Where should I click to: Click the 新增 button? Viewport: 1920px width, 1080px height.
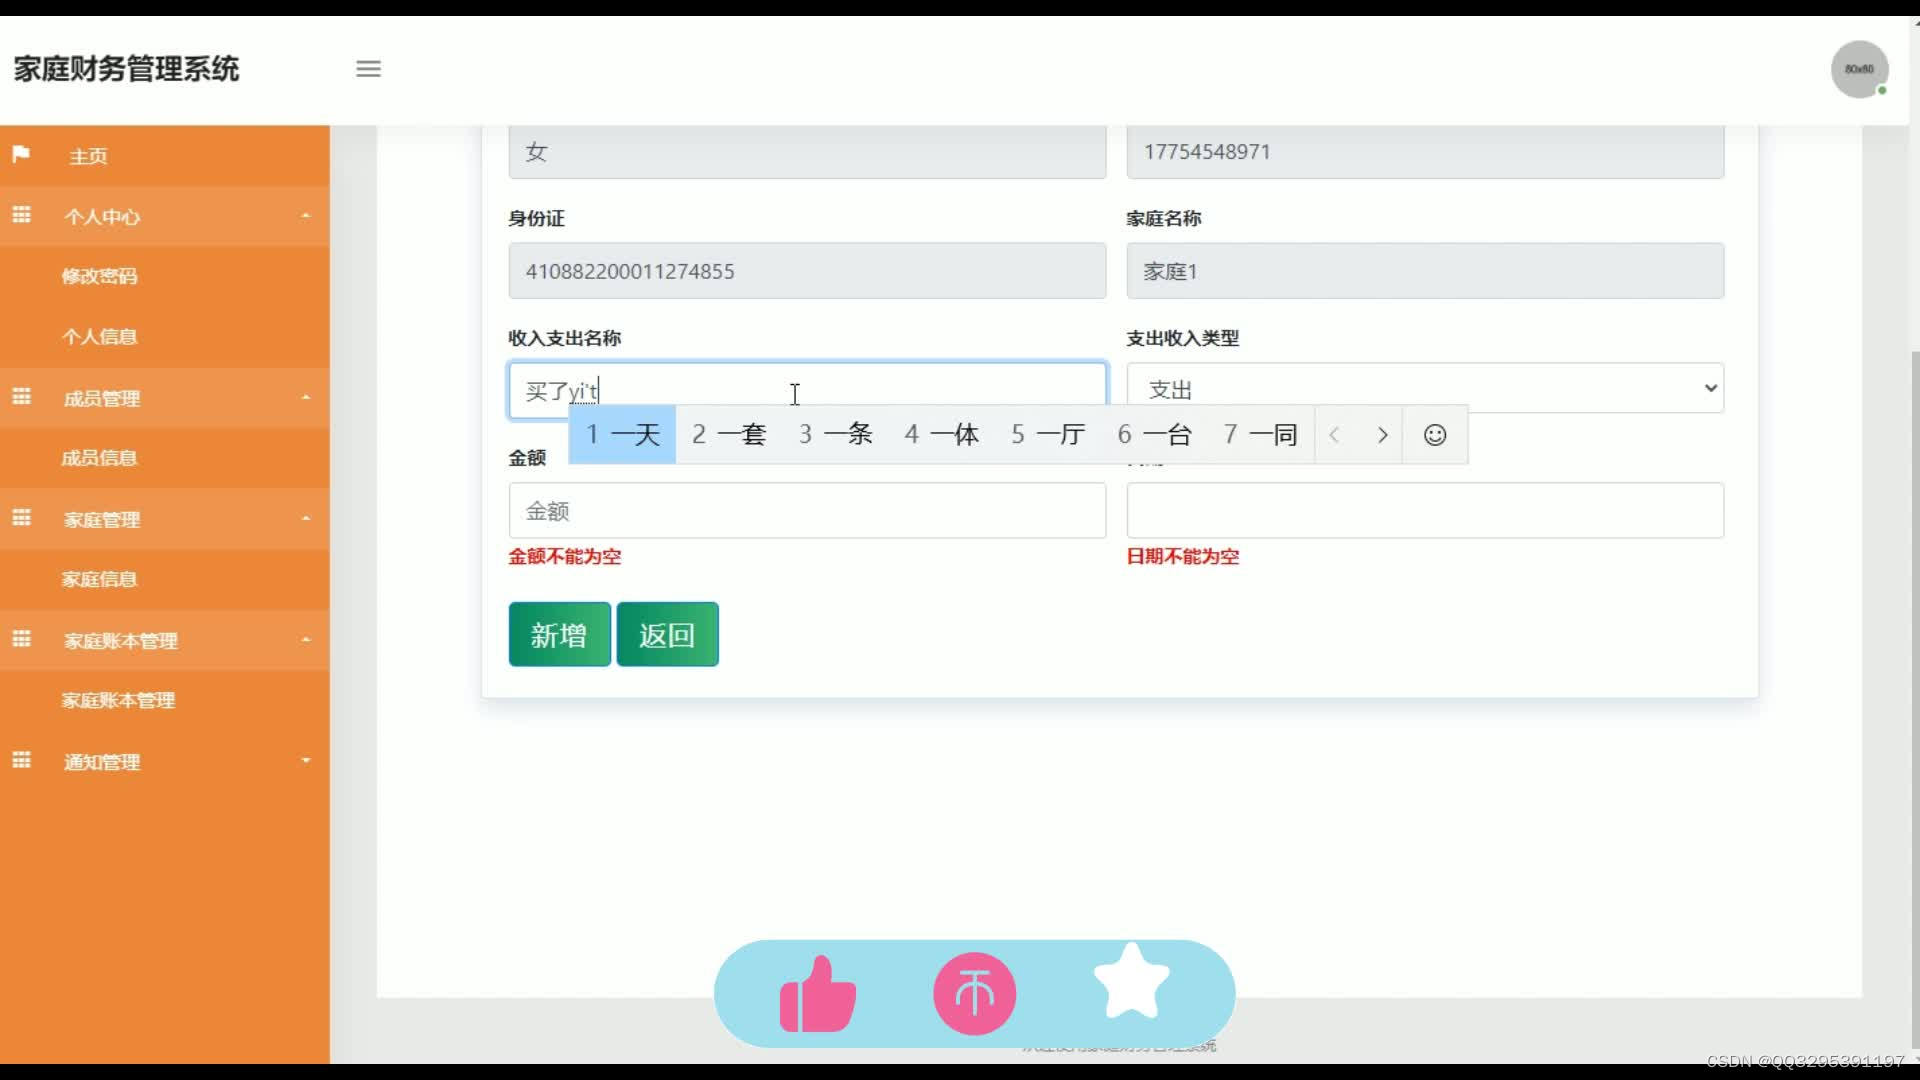pos(559,635)
